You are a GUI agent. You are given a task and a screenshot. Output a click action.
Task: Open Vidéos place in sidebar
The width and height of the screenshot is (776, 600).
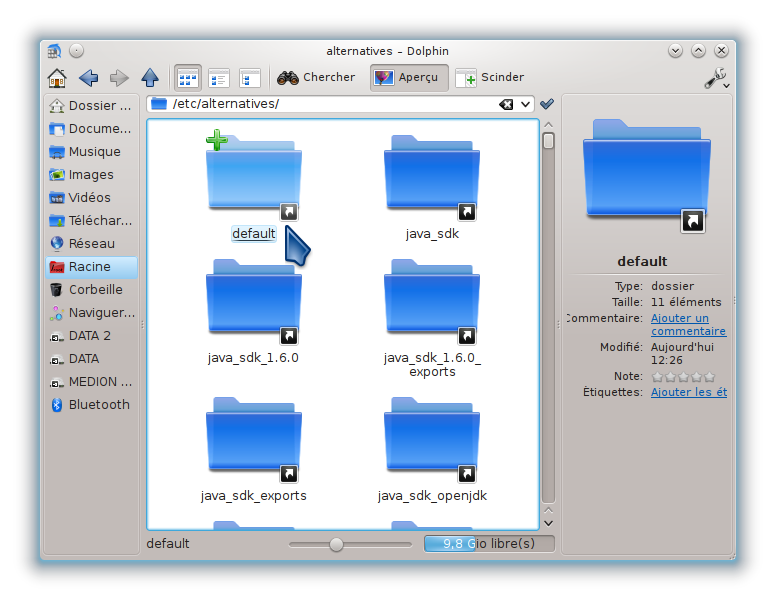pos(91,198)
